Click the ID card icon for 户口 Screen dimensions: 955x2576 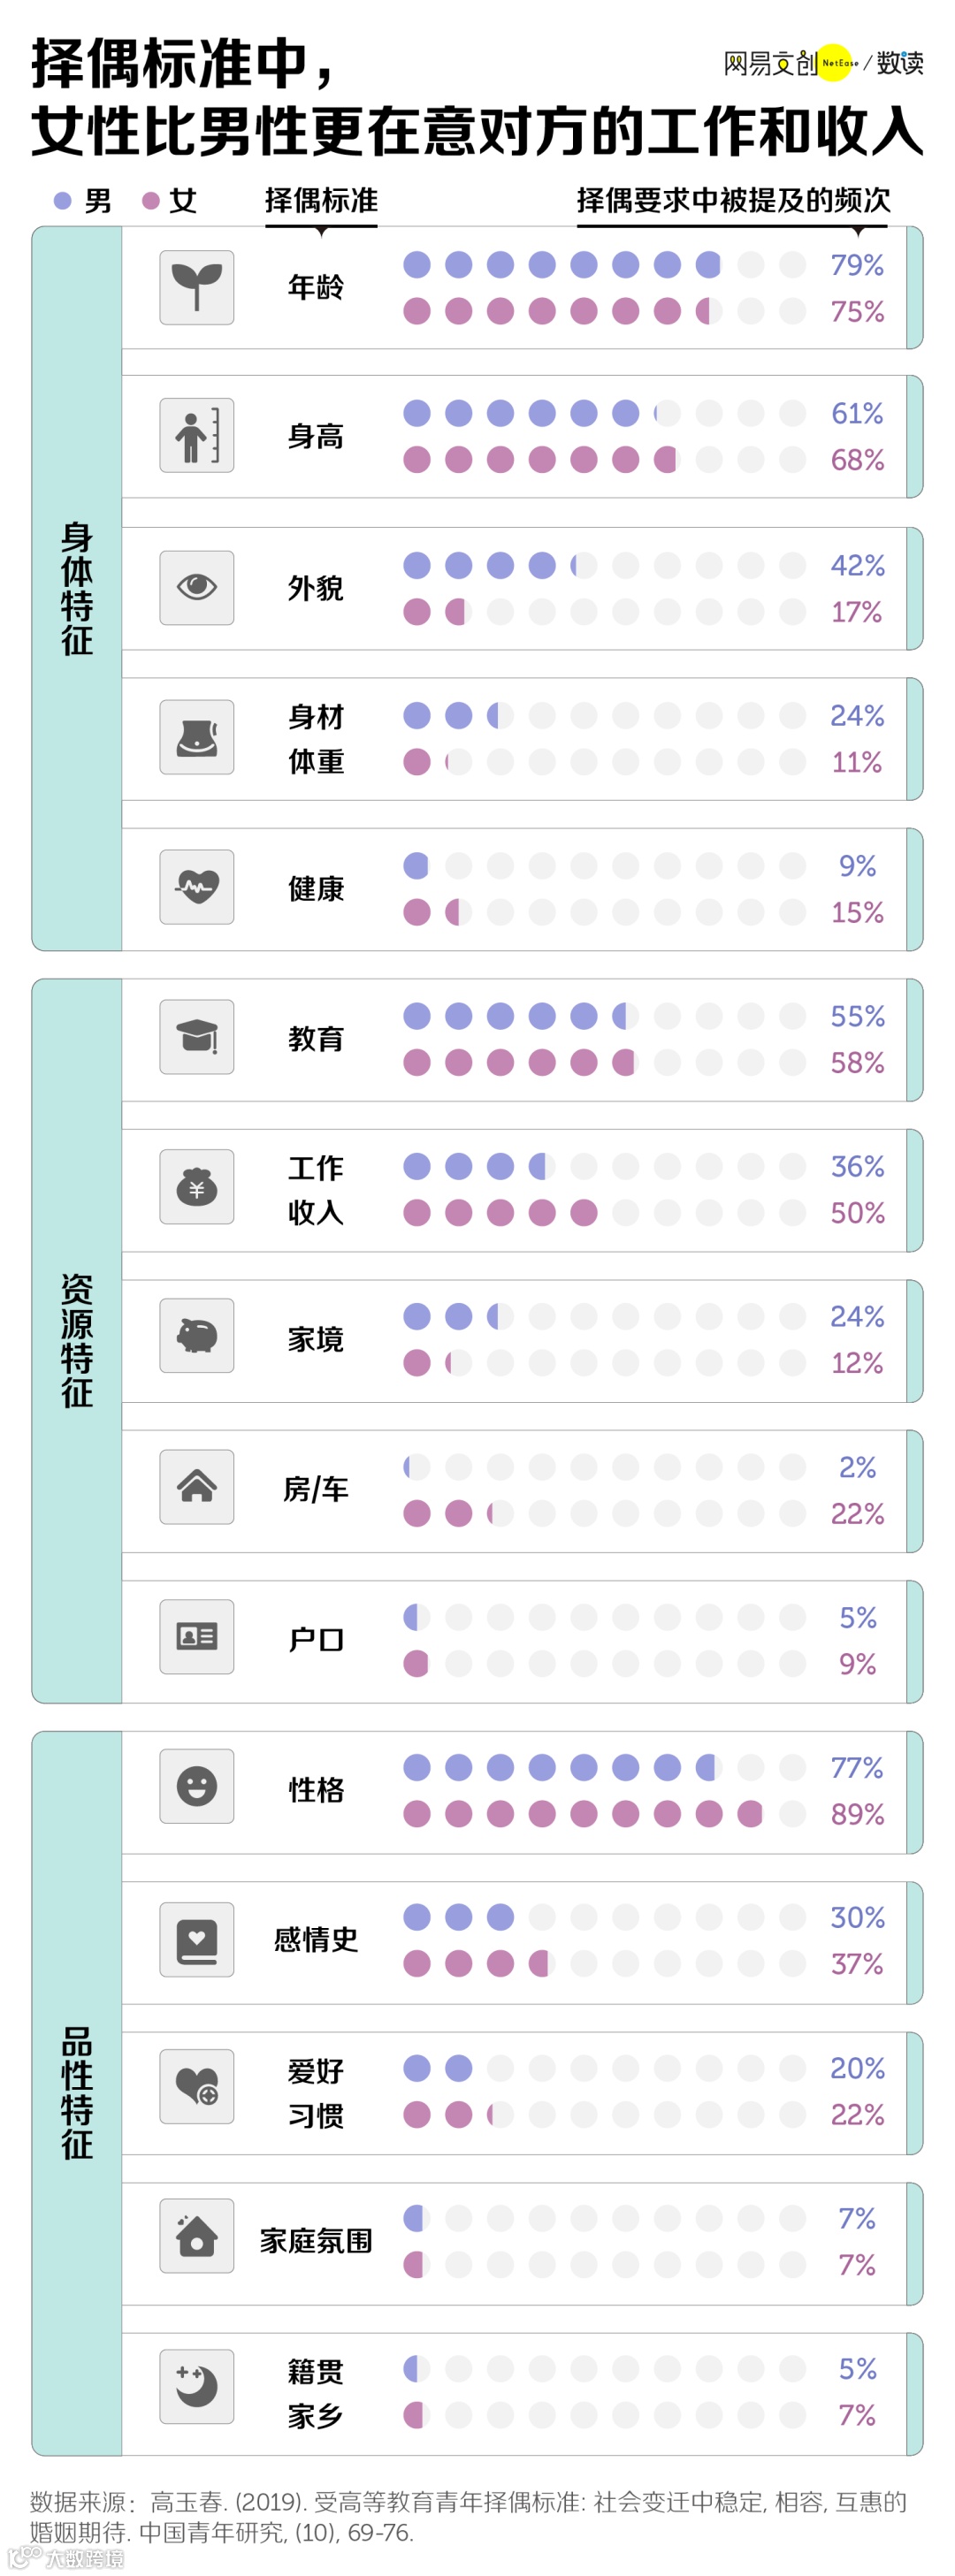[196, 1637]
